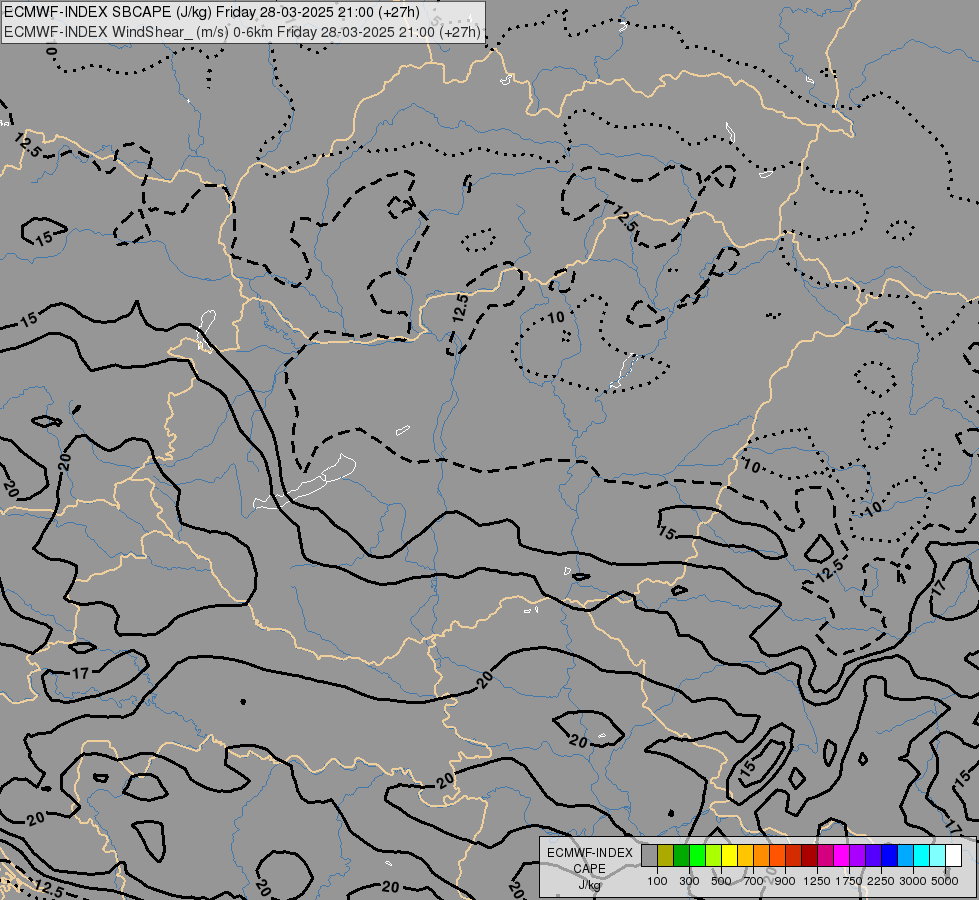
Task: Click the legend tick label 1250
Action: coord(817,881)
